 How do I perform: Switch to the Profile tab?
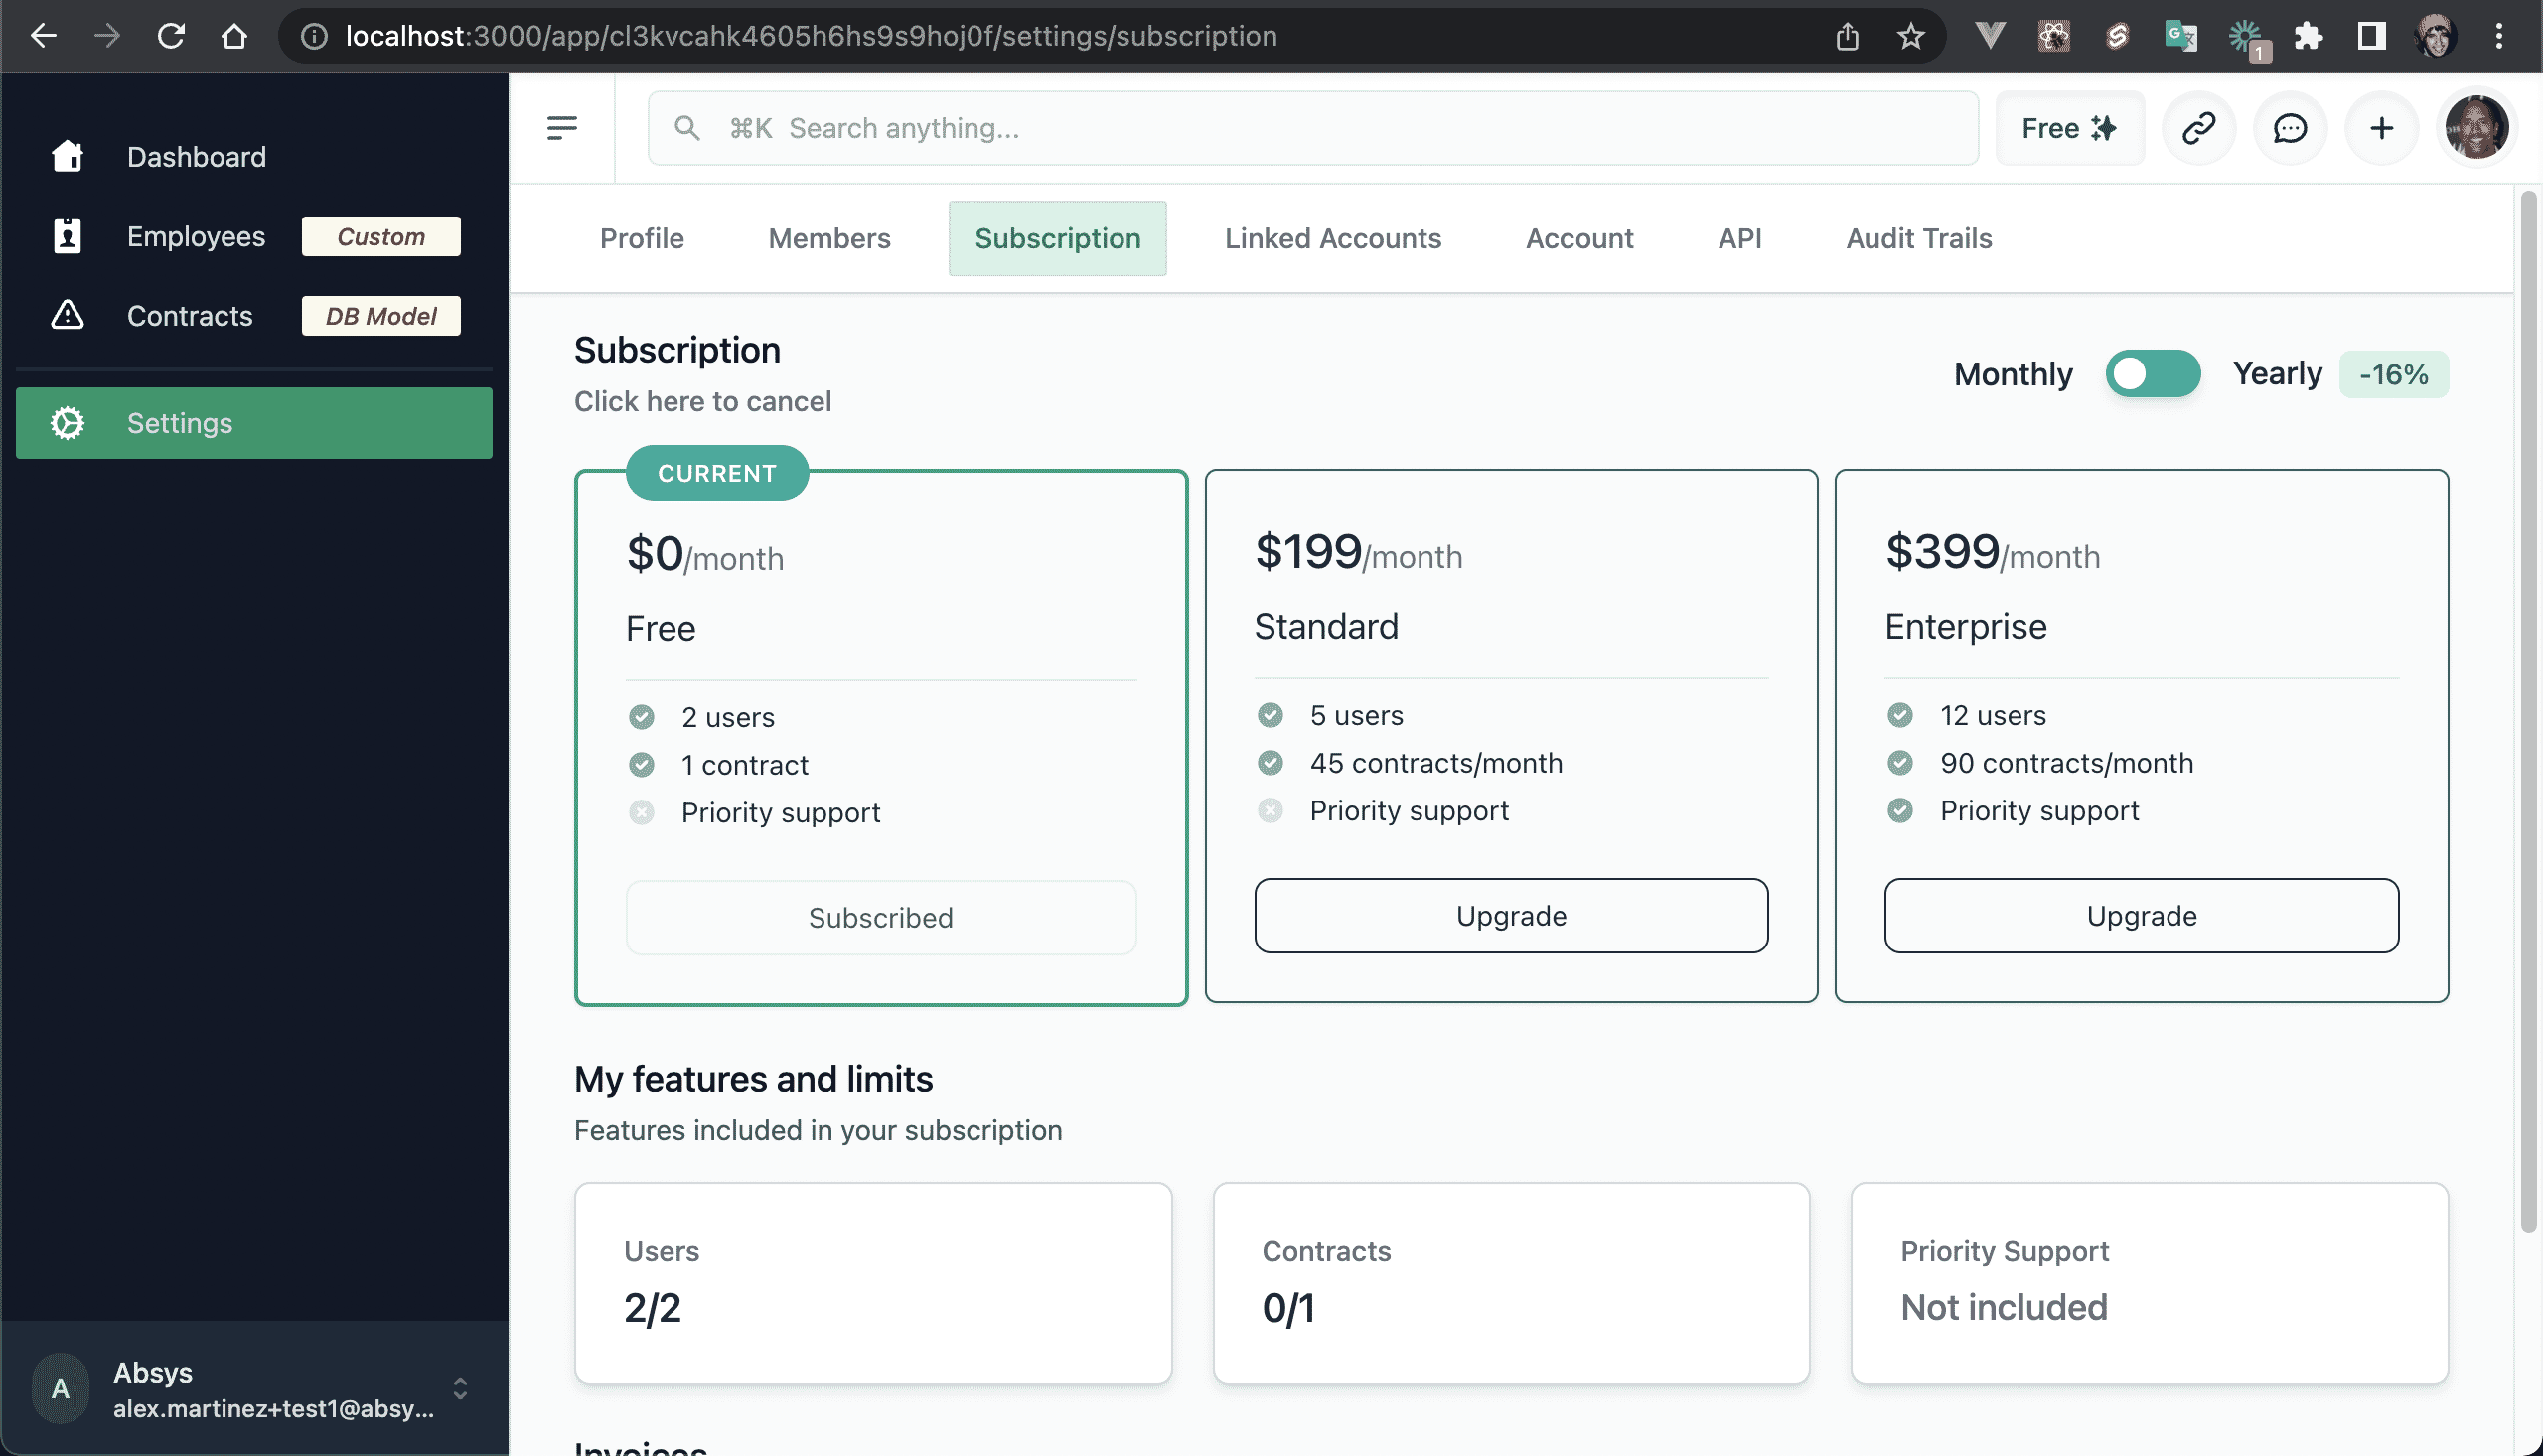(641, 238)
